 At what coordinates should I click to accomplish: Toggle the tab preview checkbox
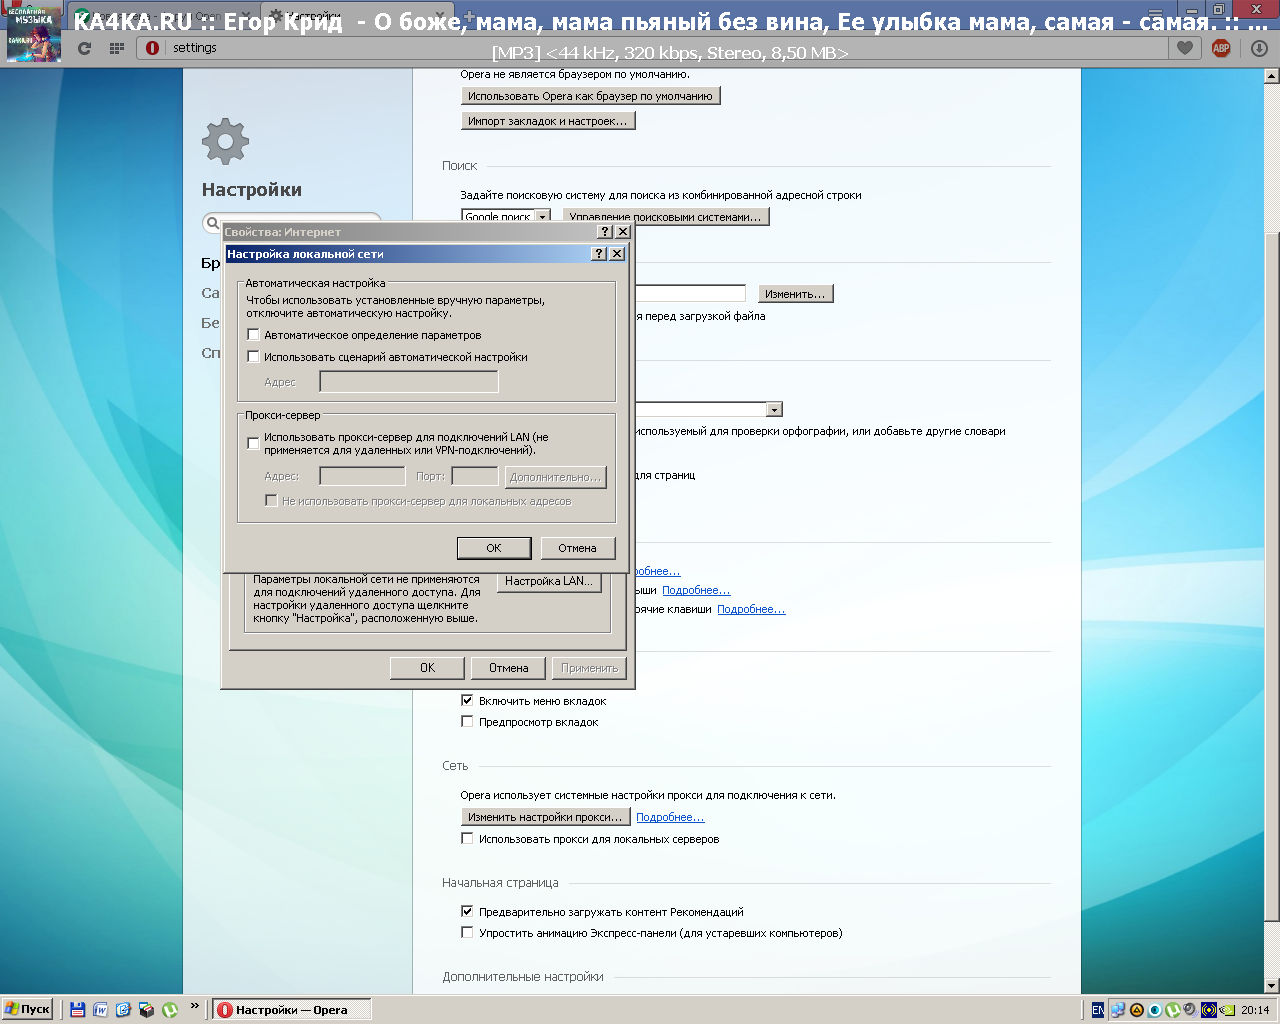point(467,722)
